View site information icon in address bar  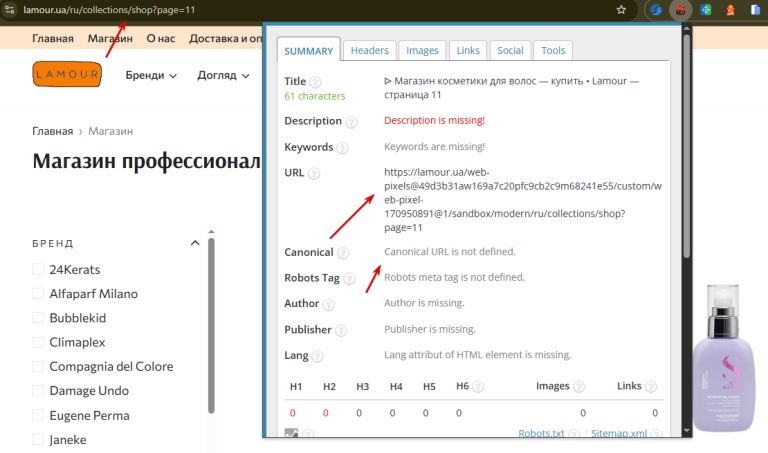[9, 10]
